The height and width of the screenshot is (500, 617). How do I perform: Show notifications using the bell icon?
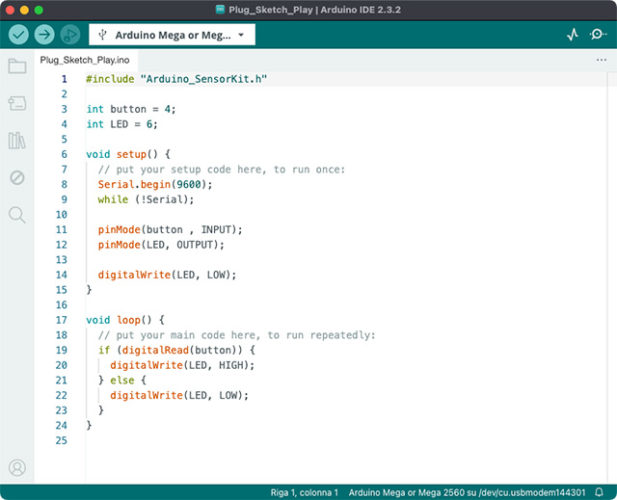pyautogui.click(x=599, y=493)
